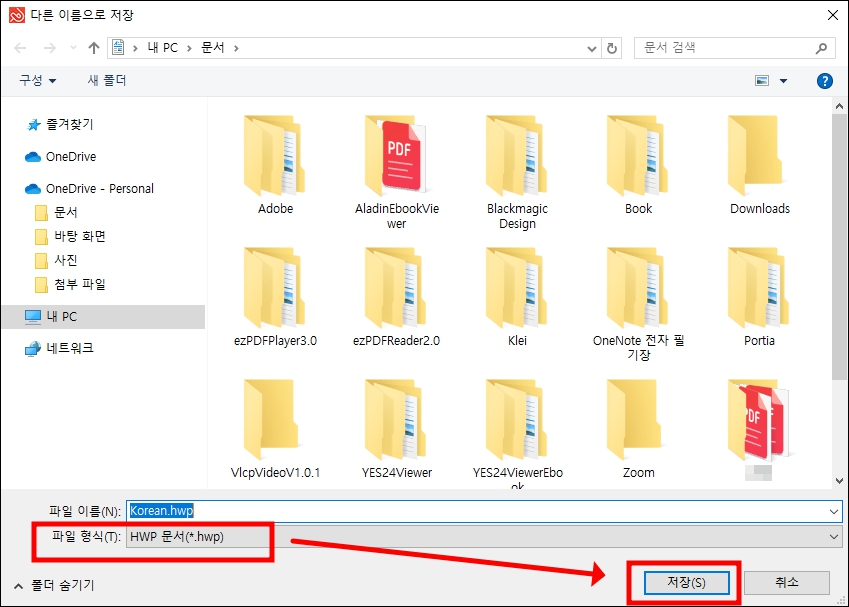Open the view options dropdown arrow
This screenshot has width=849, height=607.
click(x=783, y=81)
